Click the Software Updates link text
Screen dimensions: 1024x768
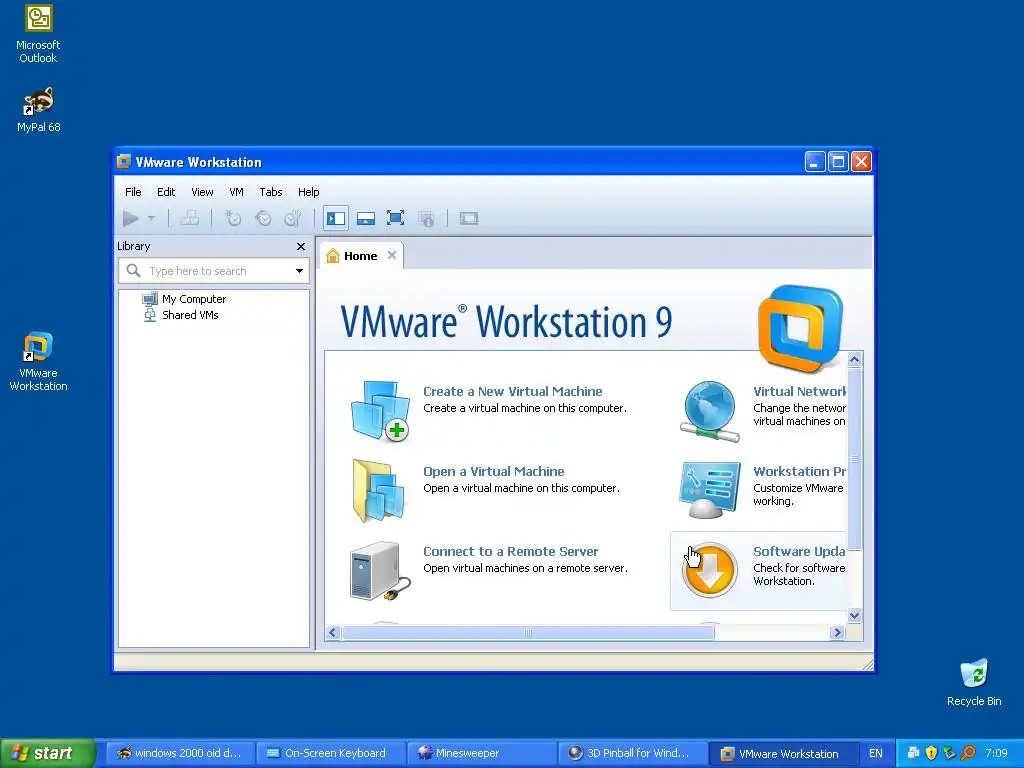pos(799,551)
